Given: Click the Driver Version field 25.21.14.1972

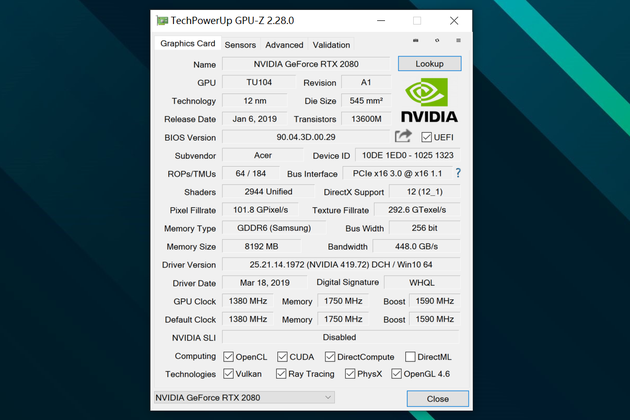Looking at the screenshot, I should pyautogui.click(x=341, y=265).
